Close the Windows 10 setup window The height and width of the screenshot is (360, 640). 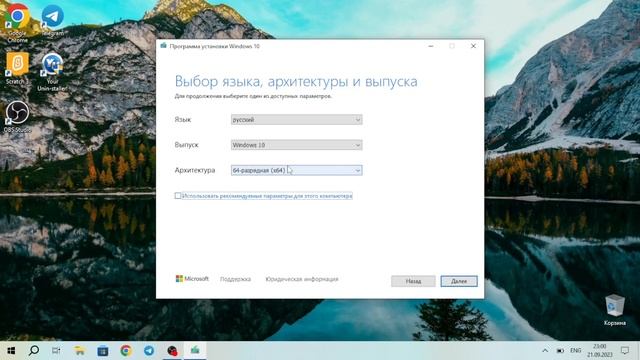click(473, 46)
